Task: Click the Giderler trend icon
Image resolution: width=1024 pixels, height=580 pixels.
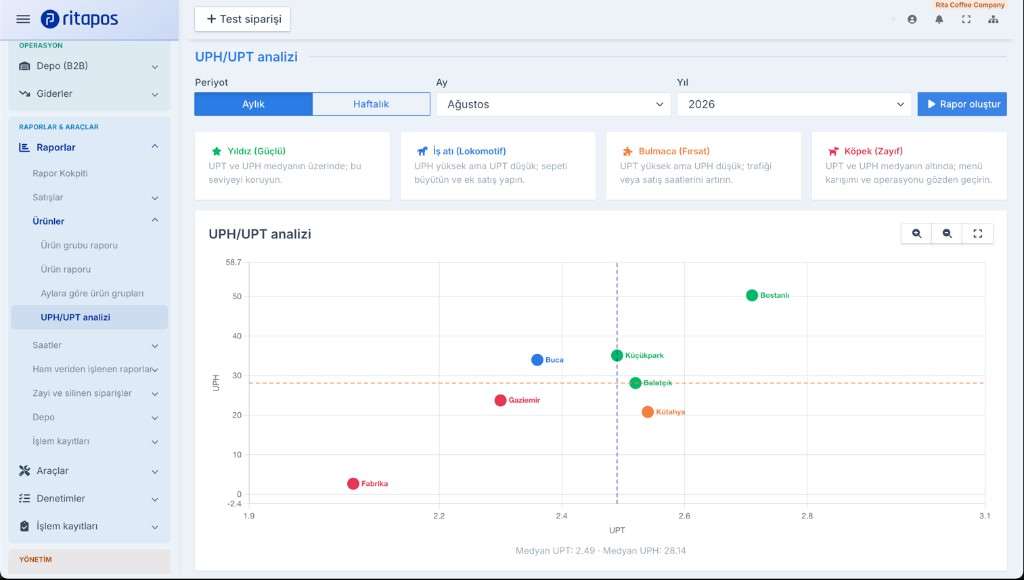Action: [x=25, y=94]
